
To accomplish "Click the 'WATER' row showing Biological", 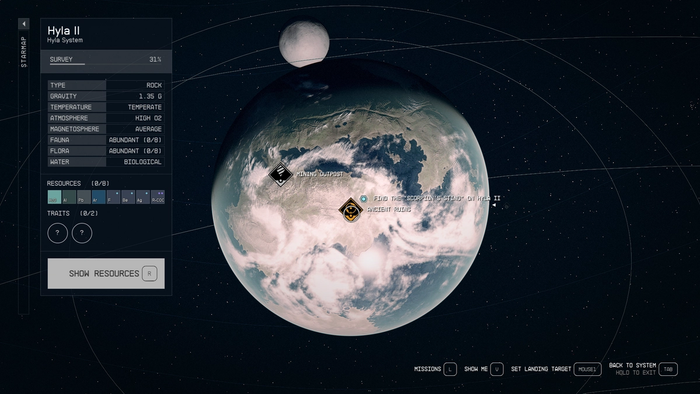I will (106, 162).
